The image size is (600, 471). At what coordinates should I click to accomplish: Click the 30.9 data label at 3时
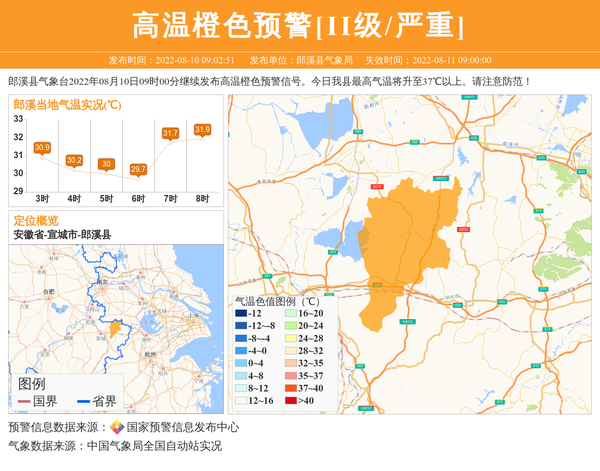point(42,147)
